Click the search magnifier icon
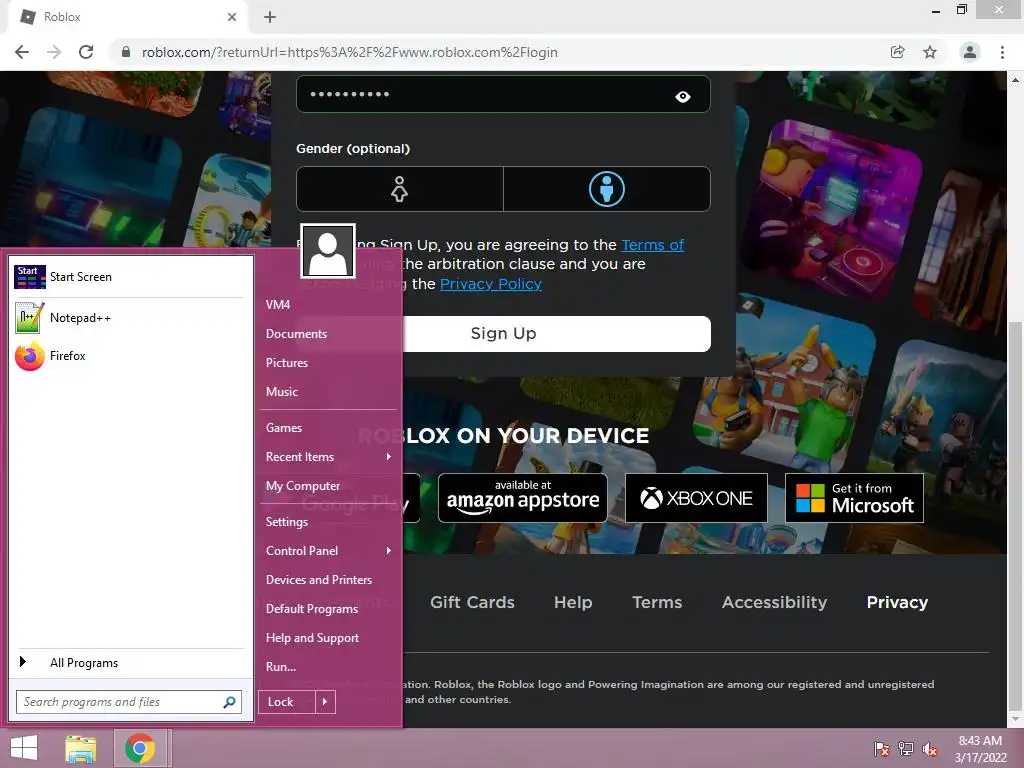Screen dimensions: 1024x768 [x=229, y=702]
